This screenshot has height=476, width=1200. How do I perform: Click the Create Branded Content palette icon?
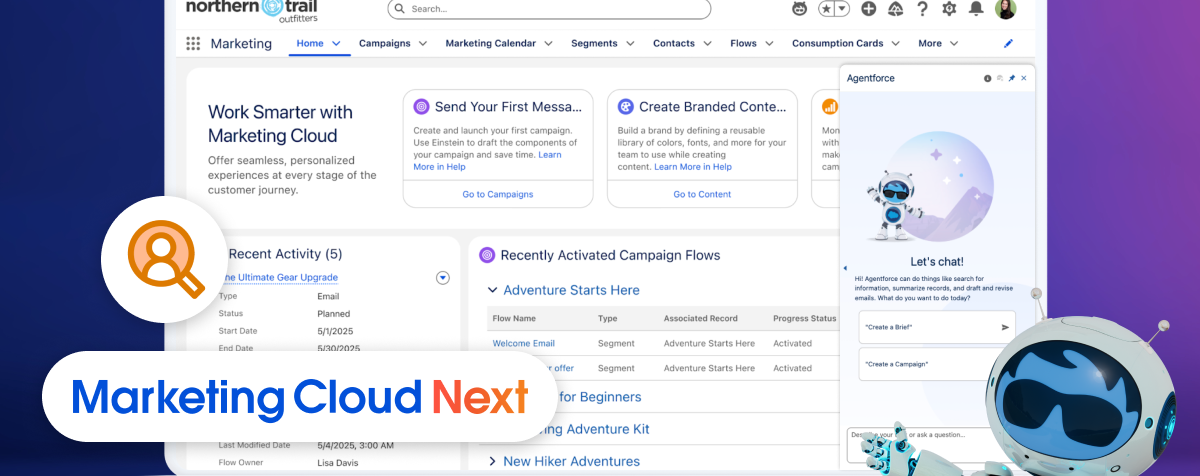pos(626,107)
